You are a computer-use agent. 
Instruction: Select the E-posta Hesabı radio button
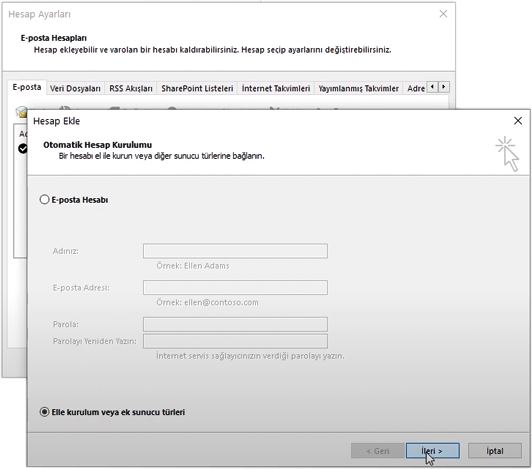[44, 200]
